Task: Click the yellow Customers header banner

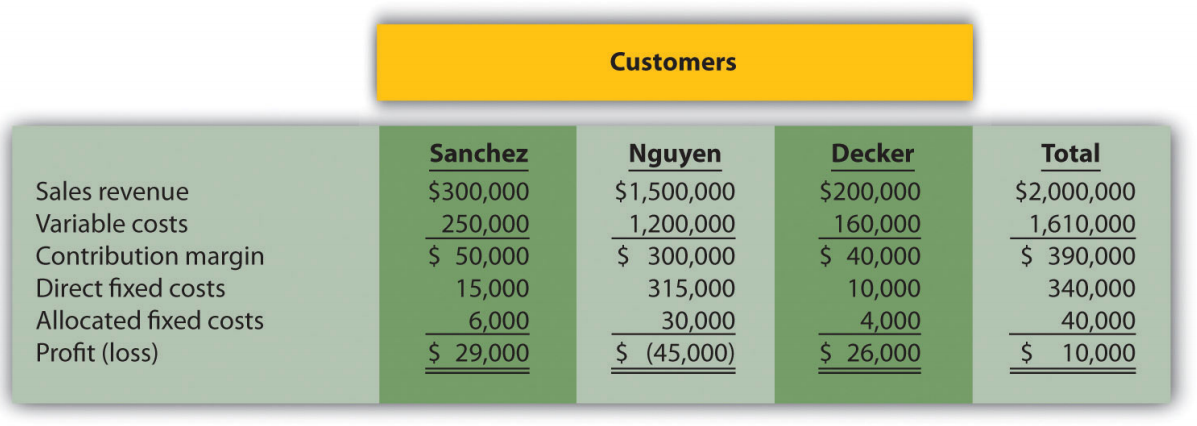Action: point(673,62)
